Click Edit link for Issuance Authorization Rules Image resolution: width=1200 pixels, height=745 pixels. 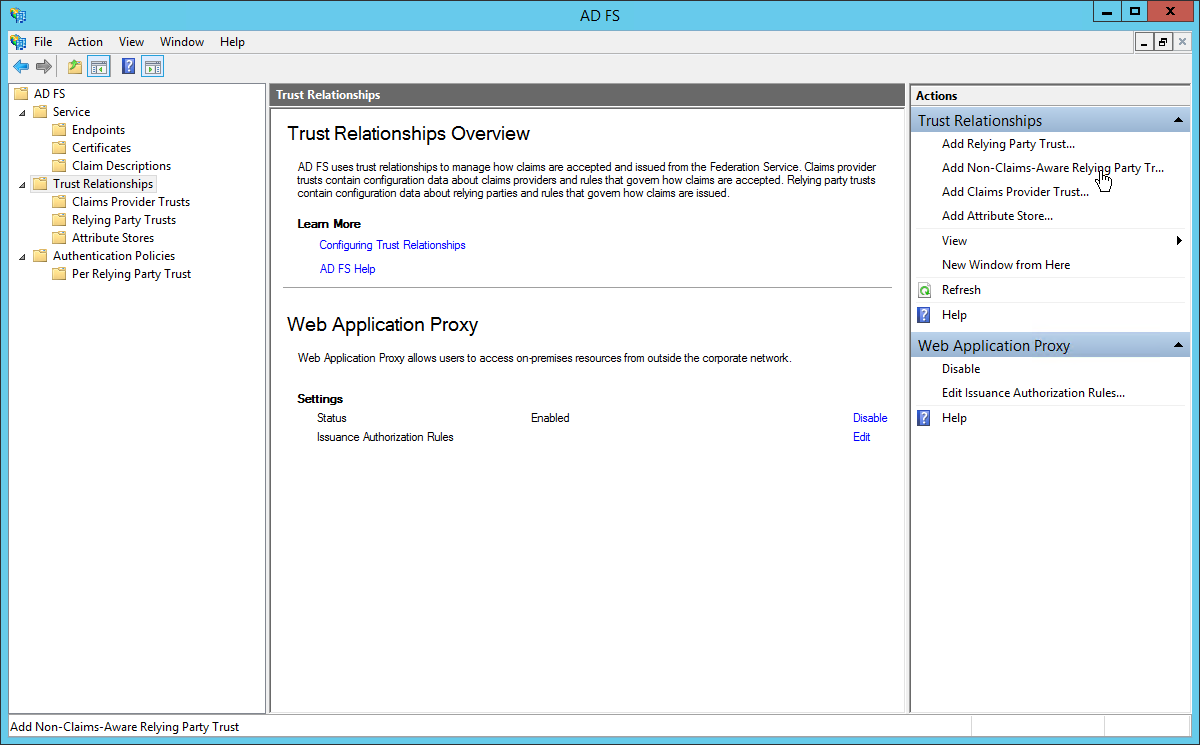(861, 437)
